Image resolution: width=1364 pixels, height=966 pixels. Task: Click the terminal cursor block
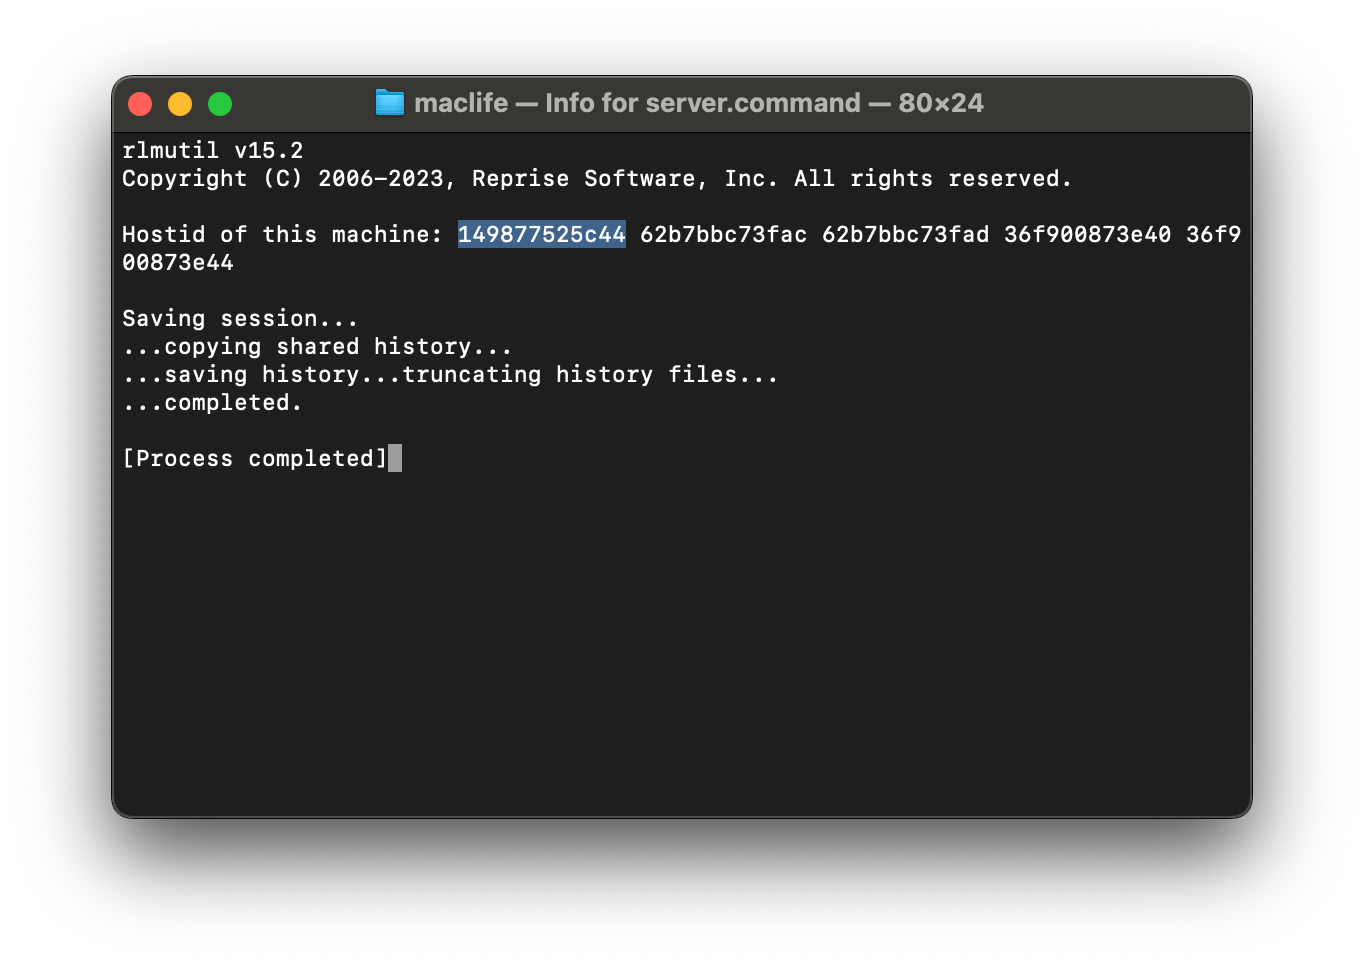[395, 458]
